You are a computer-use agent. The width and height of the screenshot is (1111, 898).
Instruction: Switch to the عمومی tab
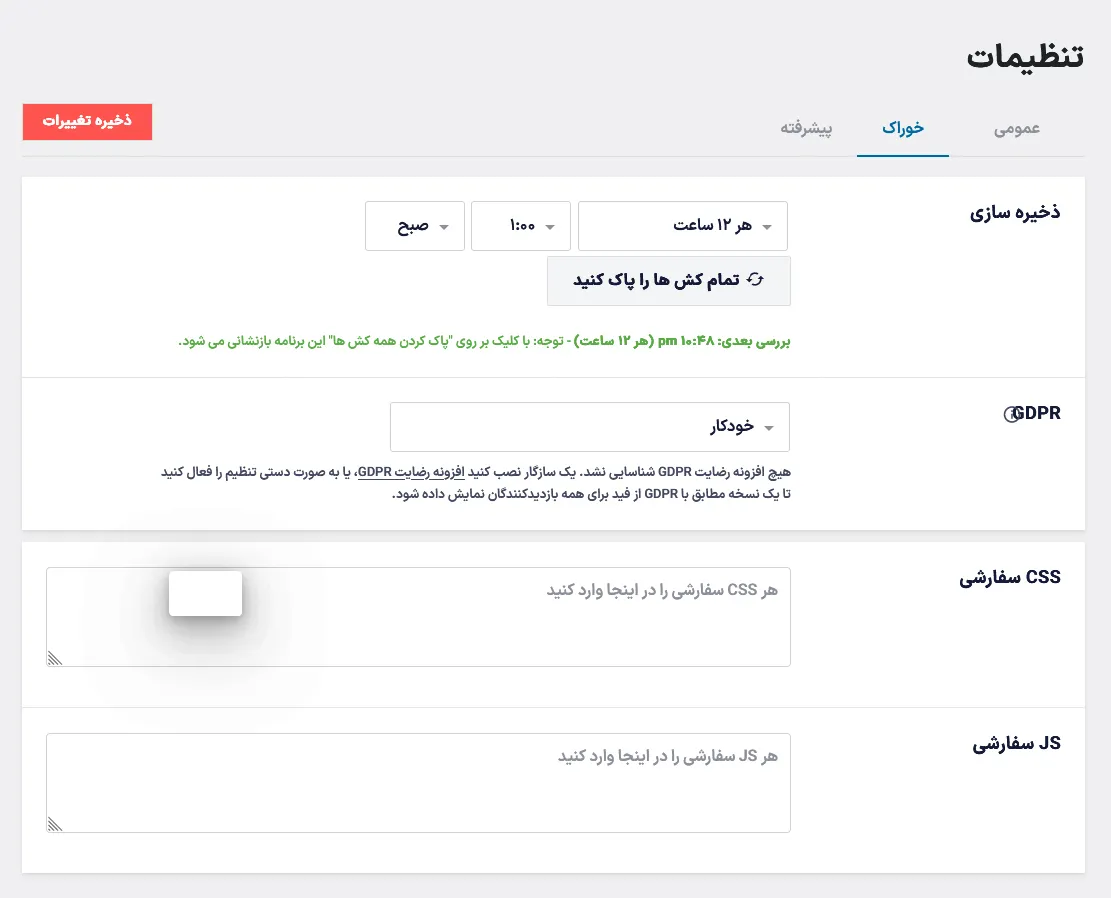point(1017,128)
